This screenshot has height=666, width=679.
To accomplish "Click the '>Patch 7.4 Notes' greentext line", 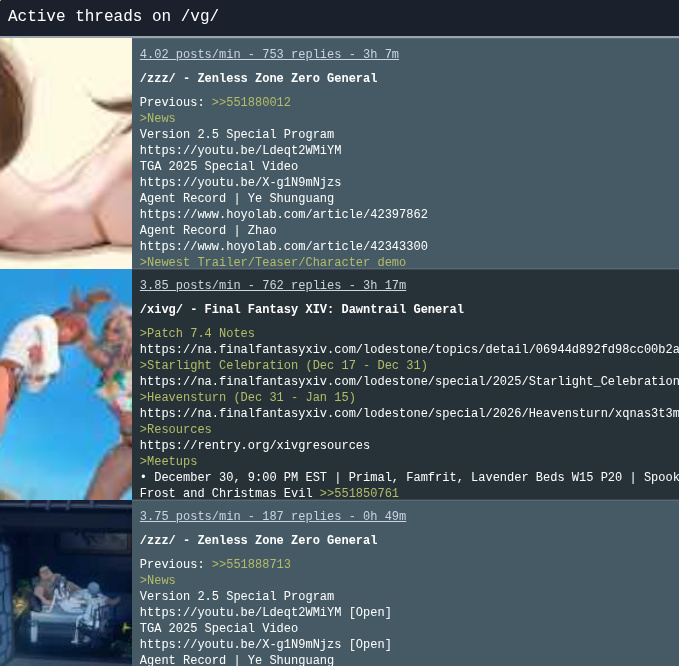I will [197, 333].
